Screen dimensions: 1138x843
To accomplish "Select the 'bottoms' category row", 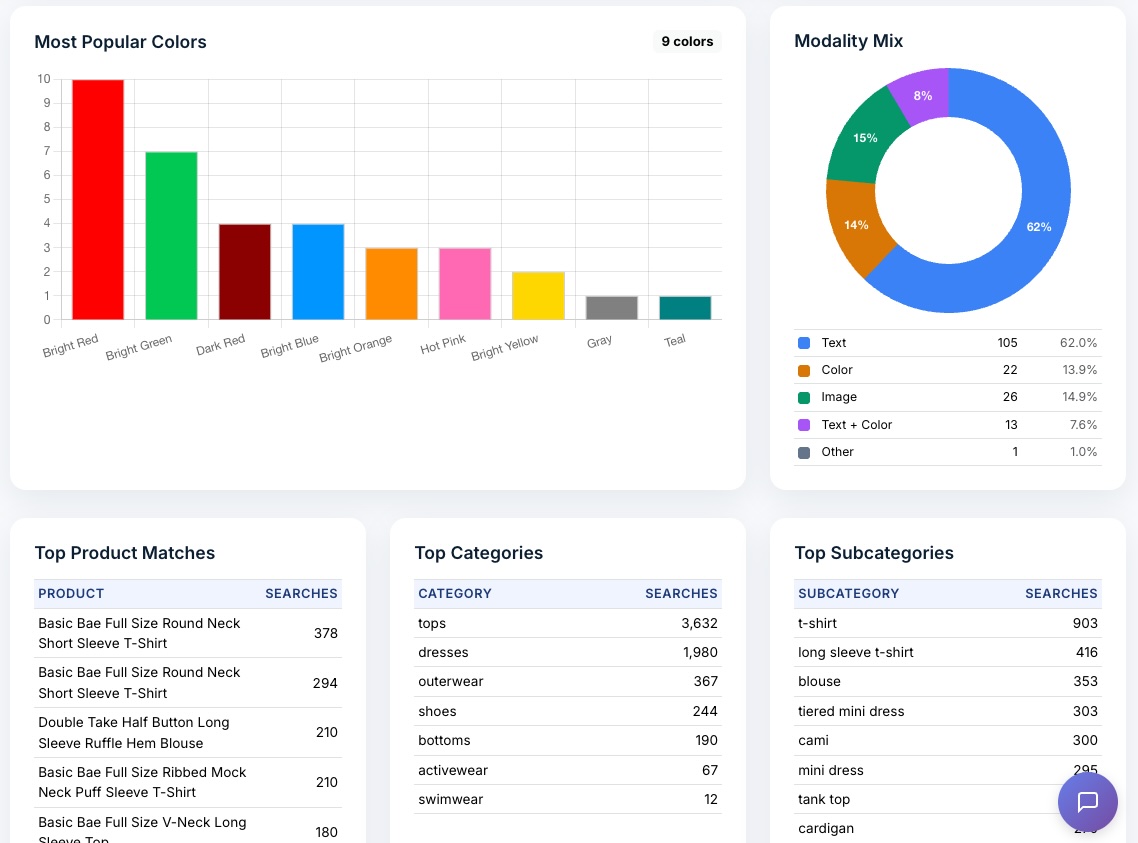I will (568, 740).
